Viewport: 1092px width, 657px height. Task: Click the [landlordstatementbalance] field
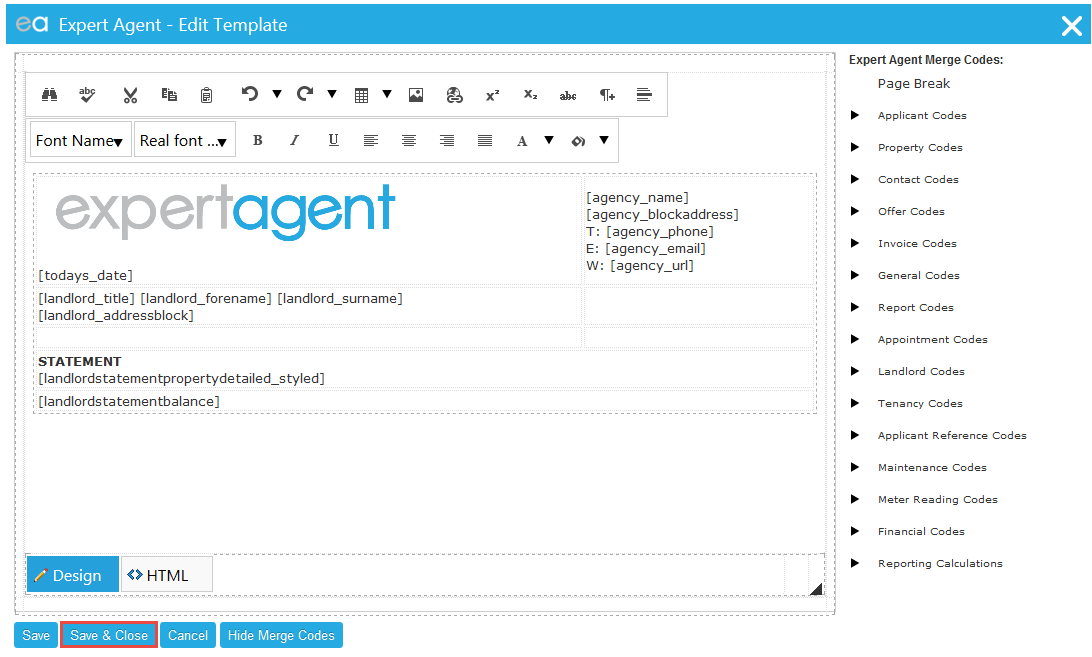(129, 402)
